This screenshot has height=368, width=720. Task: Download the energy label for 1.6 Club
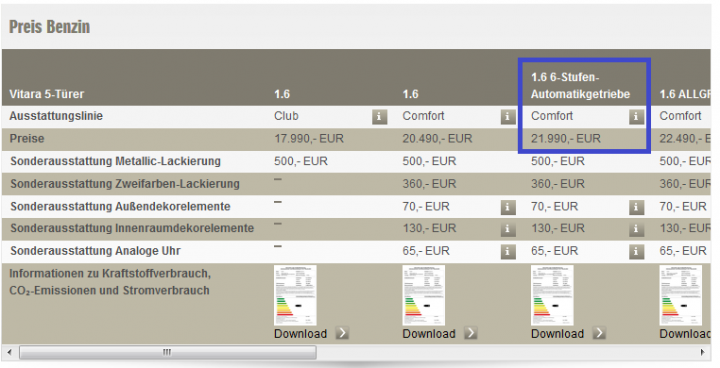coord(300,334)
